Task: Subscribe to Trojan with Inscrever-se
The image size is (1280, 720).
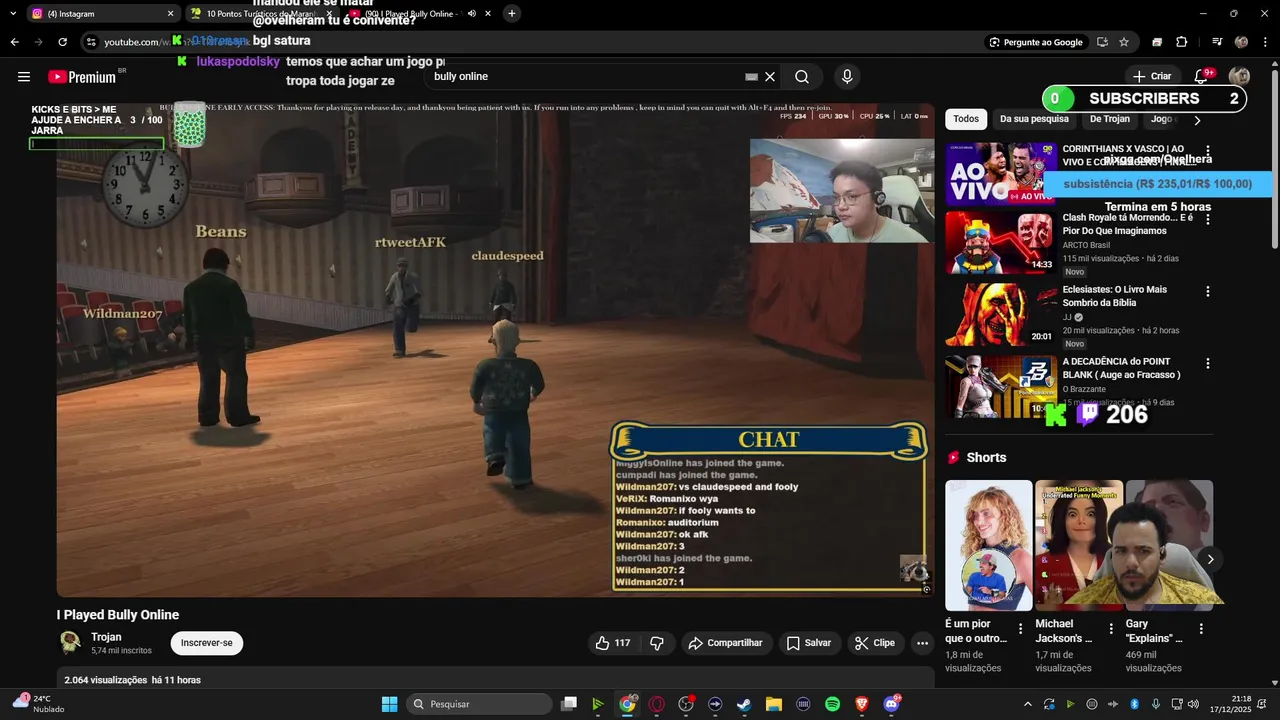Action: point(207,643)
